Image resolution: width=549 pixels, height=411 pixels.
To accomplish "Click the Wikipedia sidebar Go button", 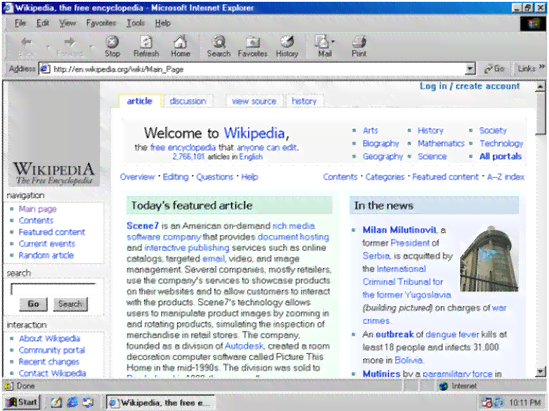I will coord(33,304).
